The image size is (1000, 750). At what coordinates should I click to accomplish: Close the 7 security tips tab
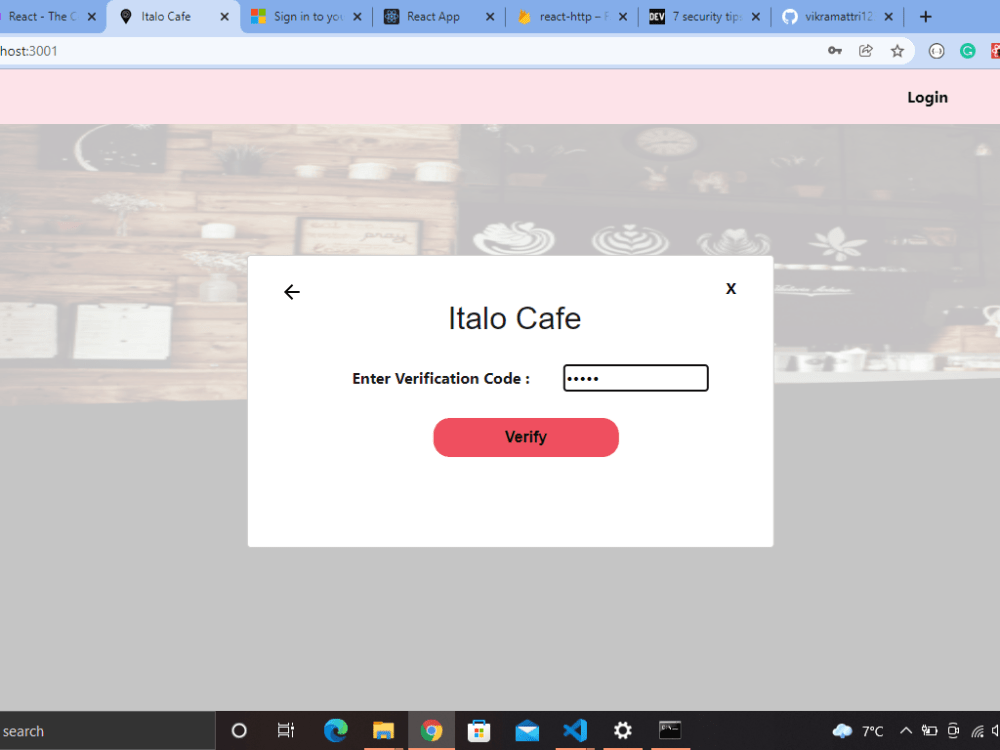coord(756,17)
